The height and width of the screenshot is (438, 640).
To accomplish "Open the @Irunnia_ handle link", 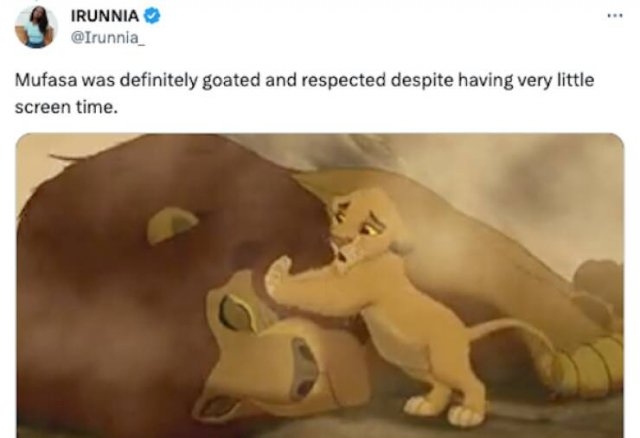I will (x=107, y=38).
